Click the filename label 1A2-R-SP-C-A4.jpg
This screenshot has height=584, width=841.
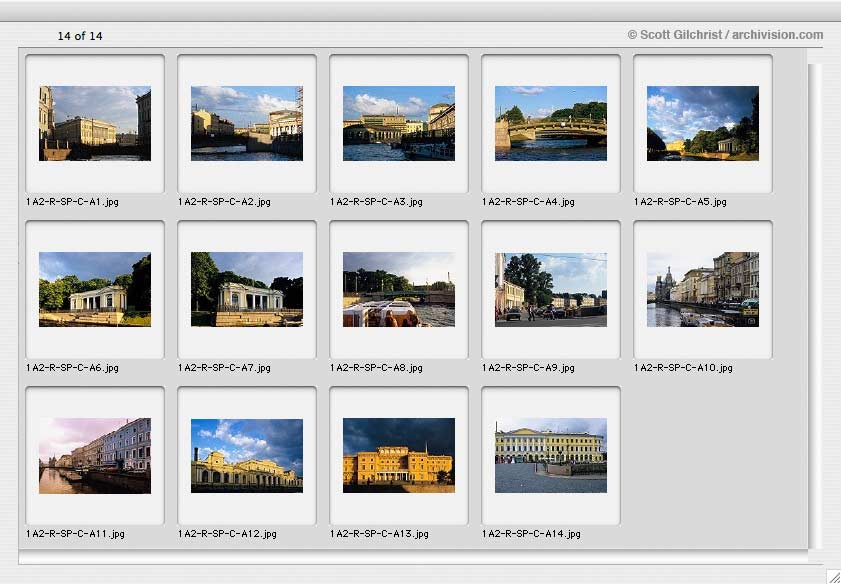pyautogui.click(x=528, y=202)
